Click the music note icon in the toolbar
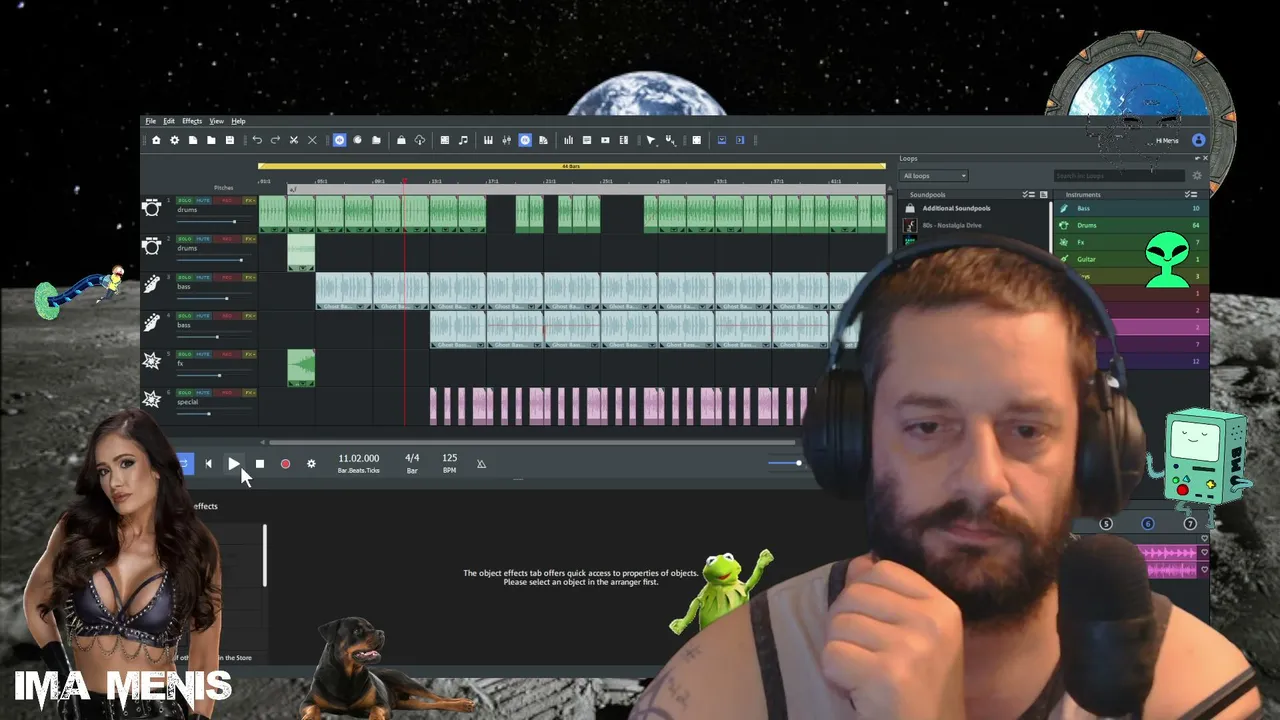This screenshot has height=720, width=1280. coord(463,140)
